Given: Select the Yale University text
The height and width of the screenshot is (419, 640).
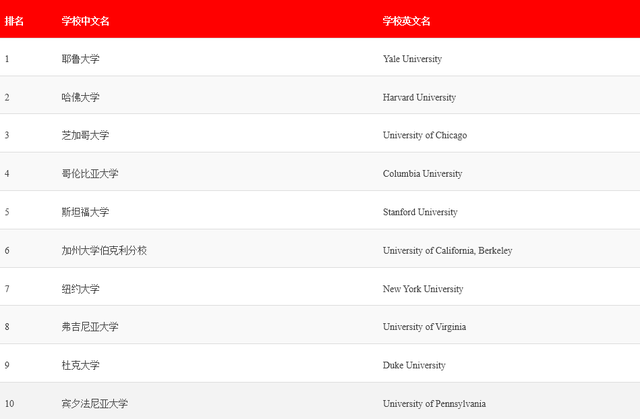Looking at the screenshot, I should pos(412,59).
